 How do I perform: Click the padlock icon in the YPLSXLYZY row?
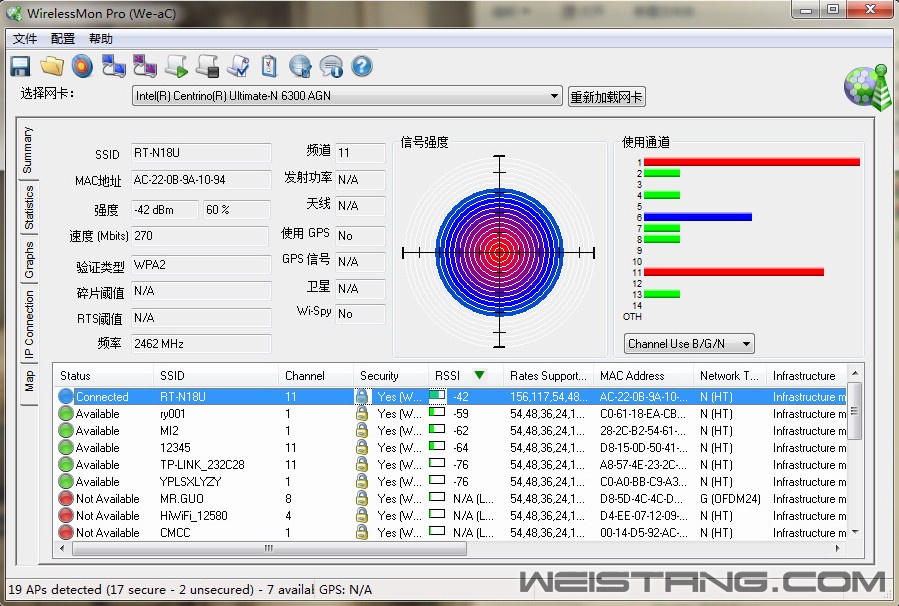[362, 481]
